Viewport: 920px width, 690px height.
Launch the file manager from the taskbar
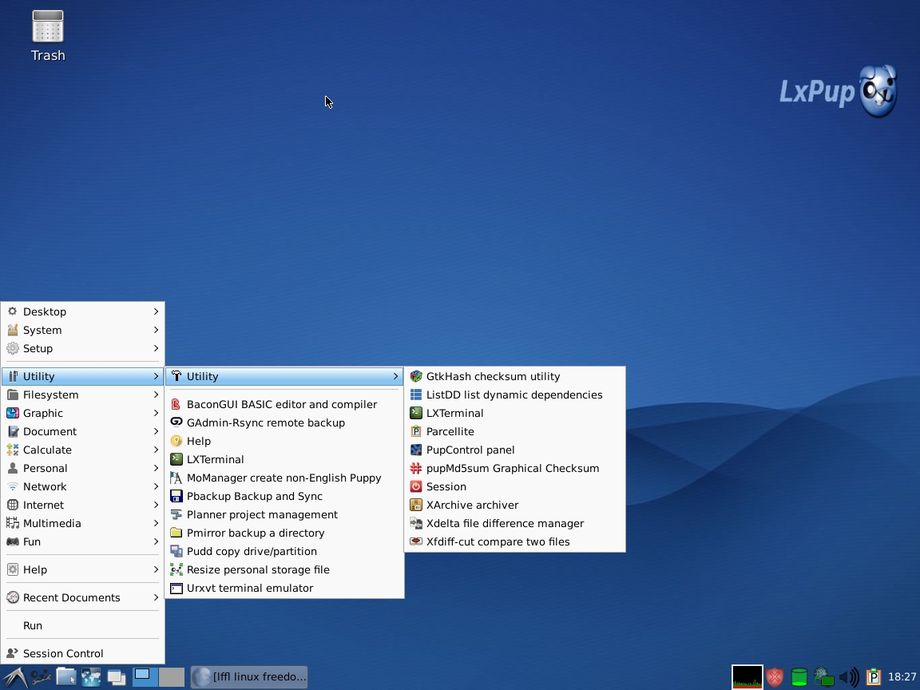66,677
